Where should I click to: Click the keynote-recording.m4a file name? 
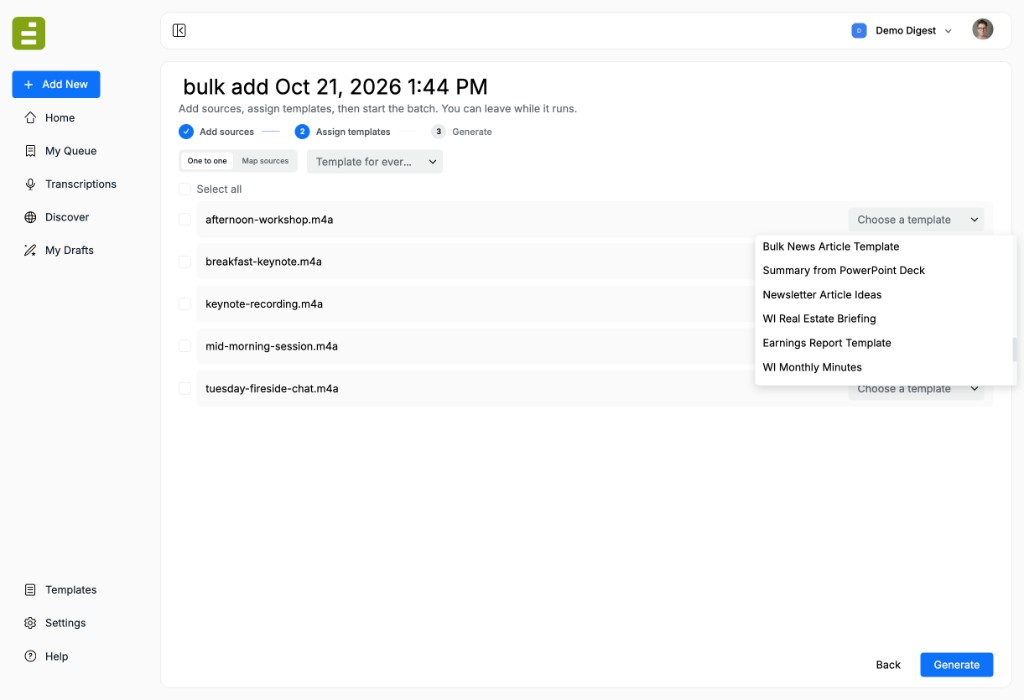(x=264, y=304)
